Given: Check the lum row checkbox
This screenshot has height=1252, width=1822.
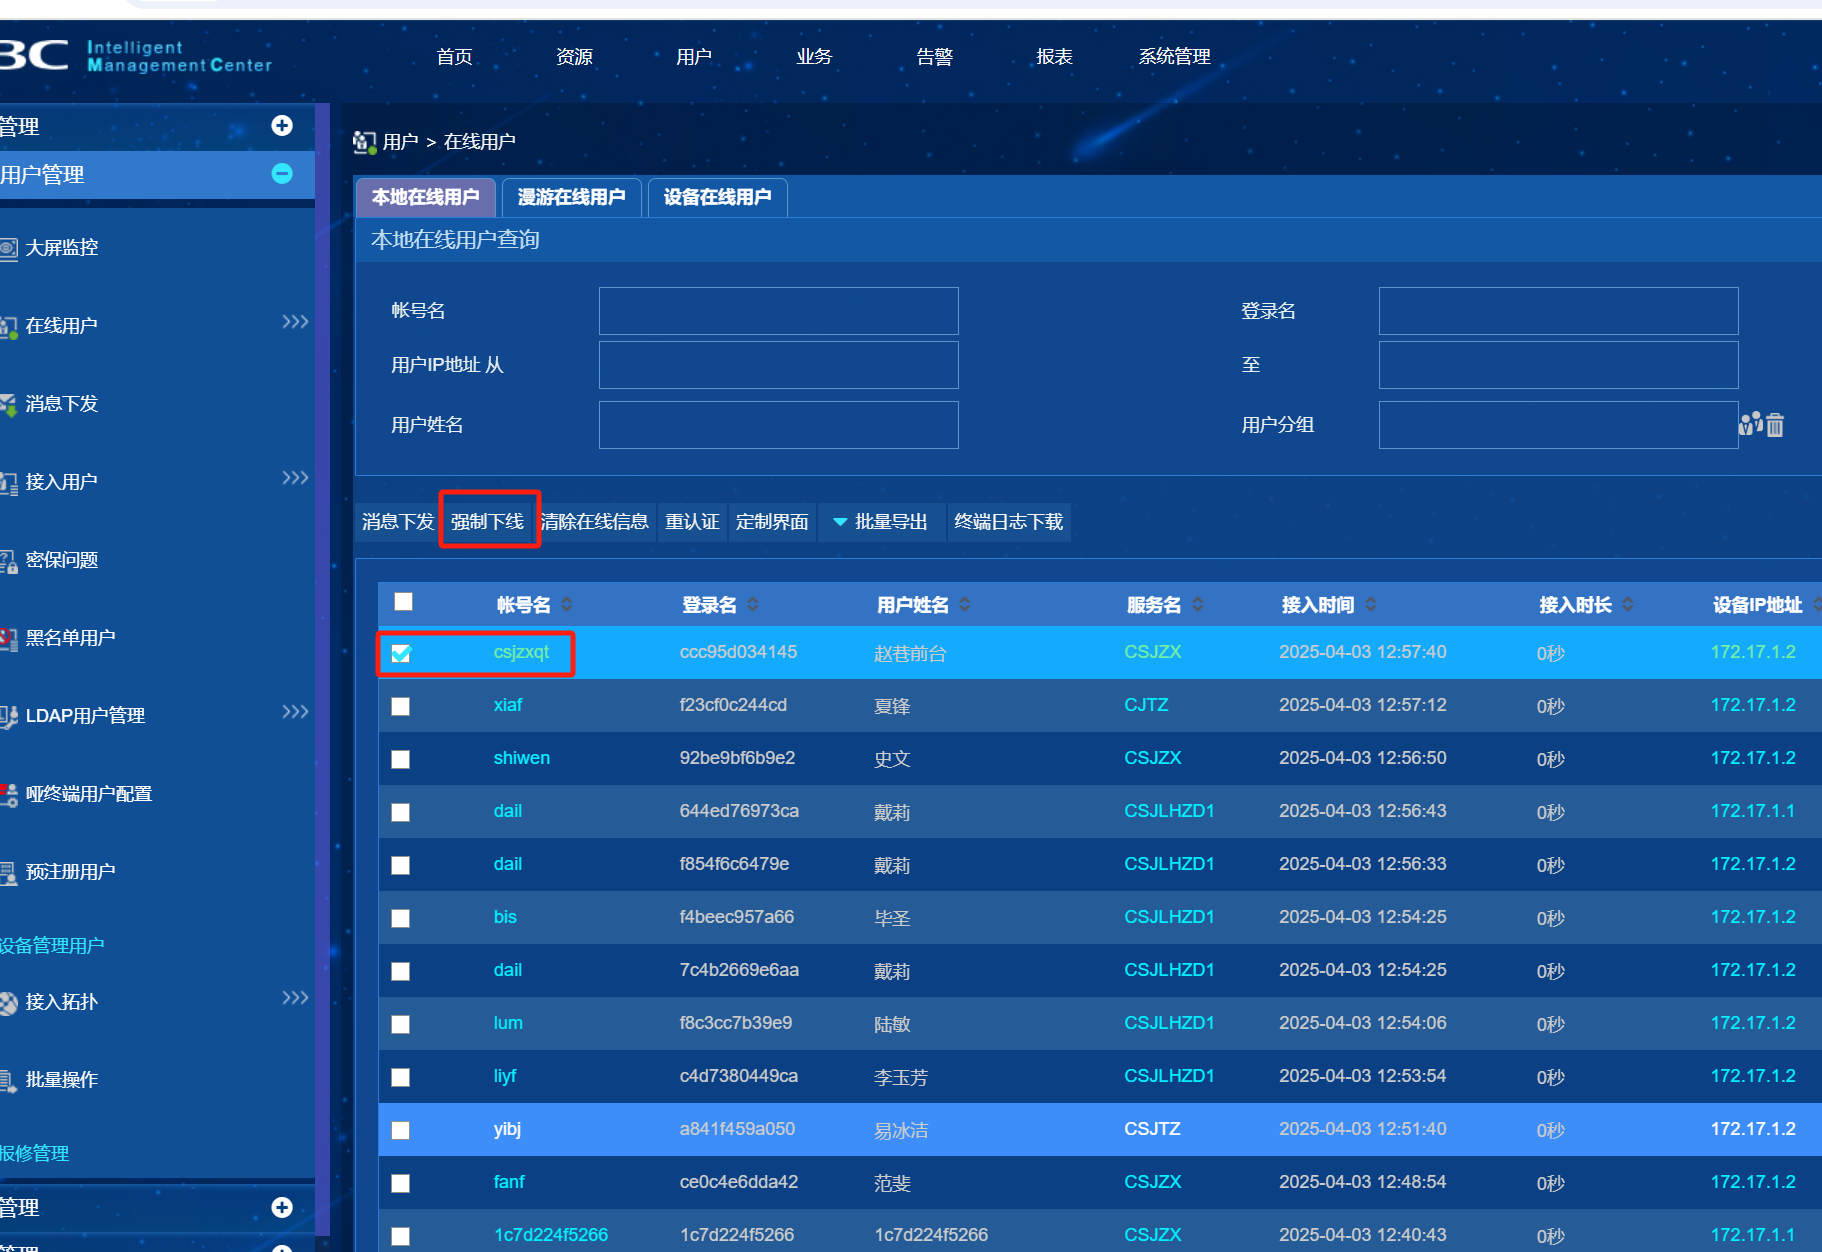Looking at the screenshot, I should click(401, 1024).
